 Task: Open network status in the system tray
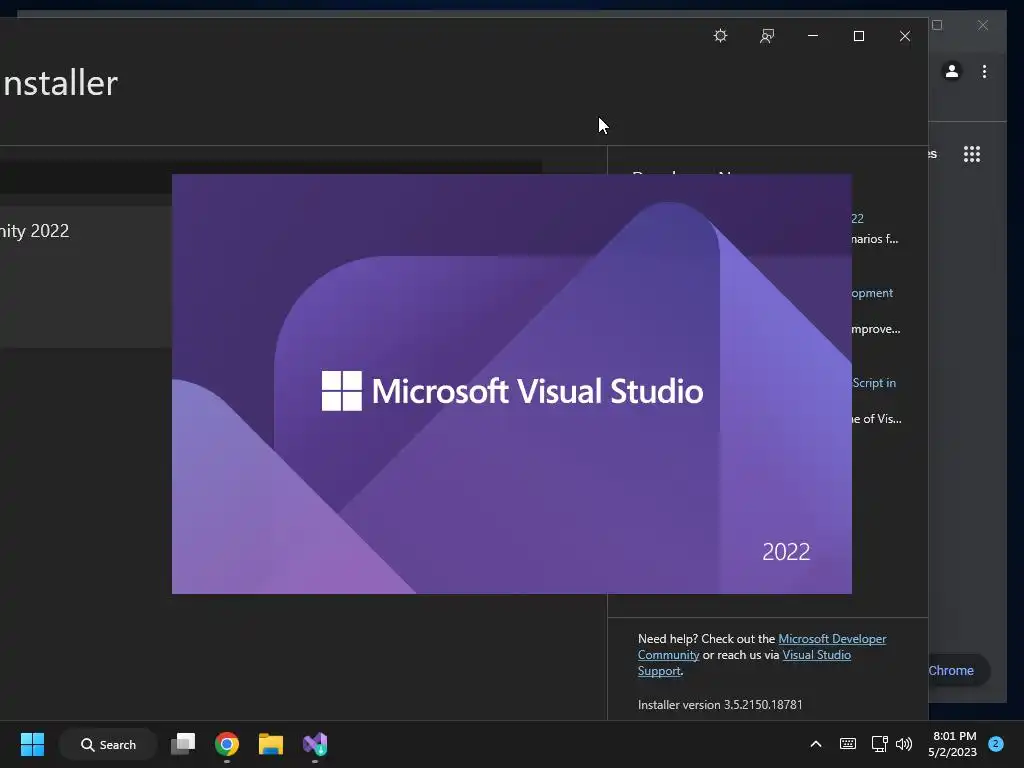click(x=879, y=744)
